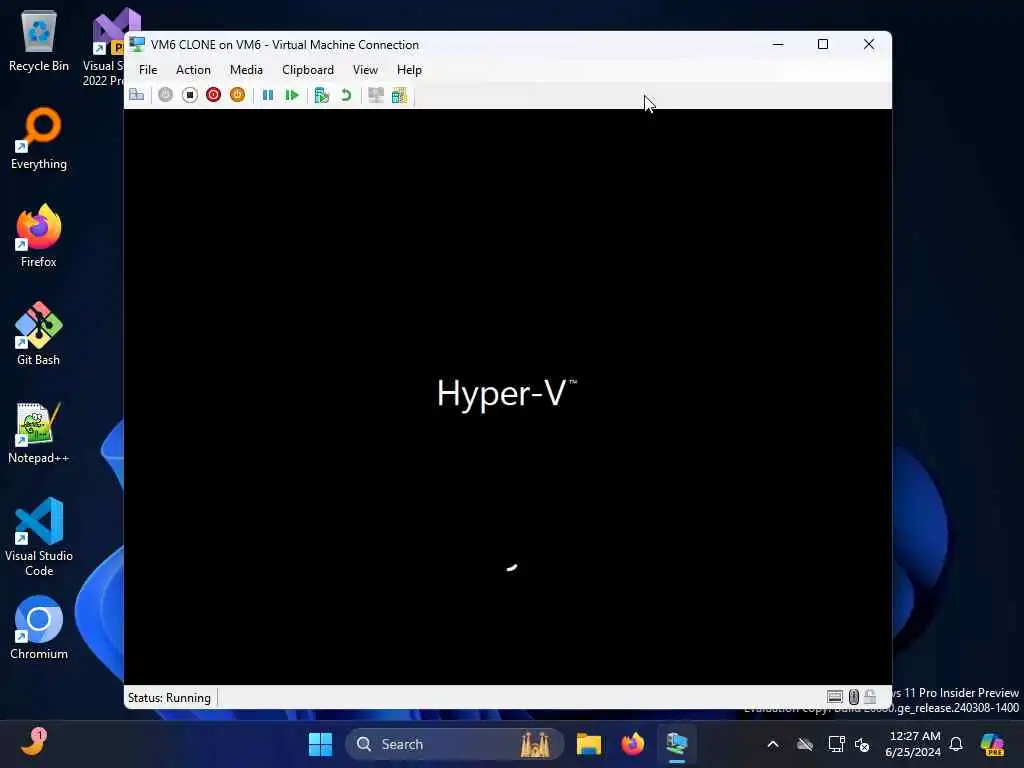Create a checkpoint using the toolbar icon
Screen dimensions: 1024x768
[321, 95]
